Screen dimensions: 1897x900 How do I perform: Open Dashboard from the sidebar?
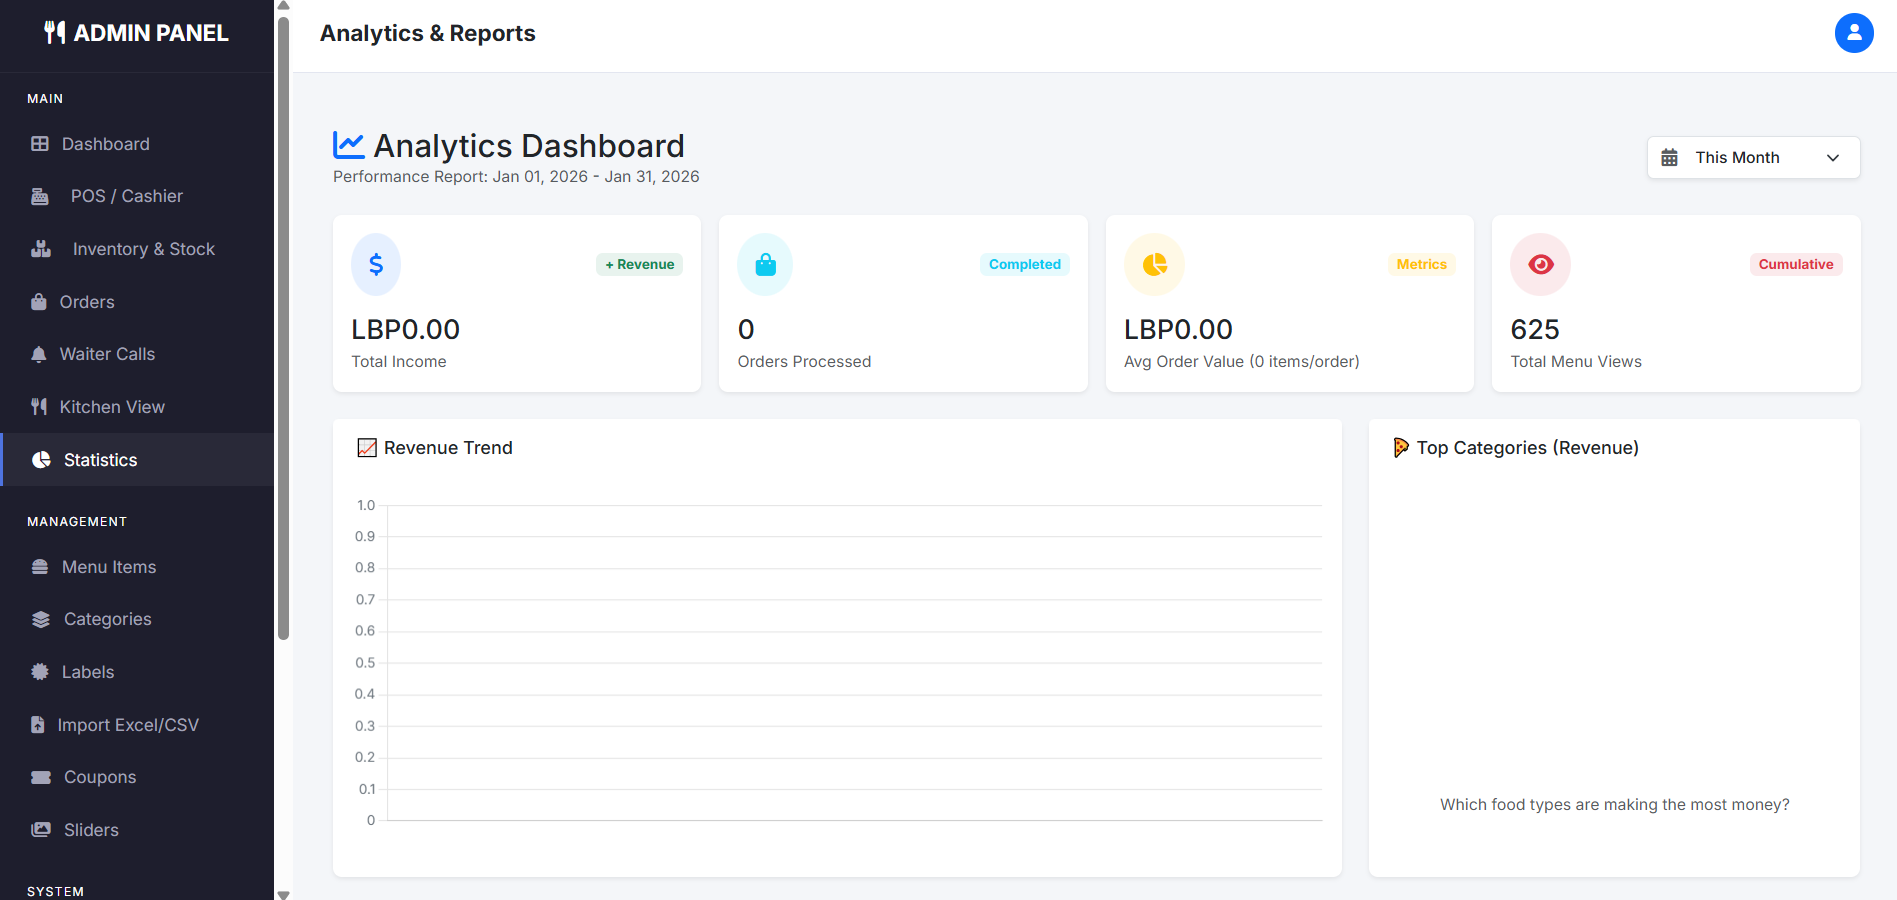pos(105,144)
